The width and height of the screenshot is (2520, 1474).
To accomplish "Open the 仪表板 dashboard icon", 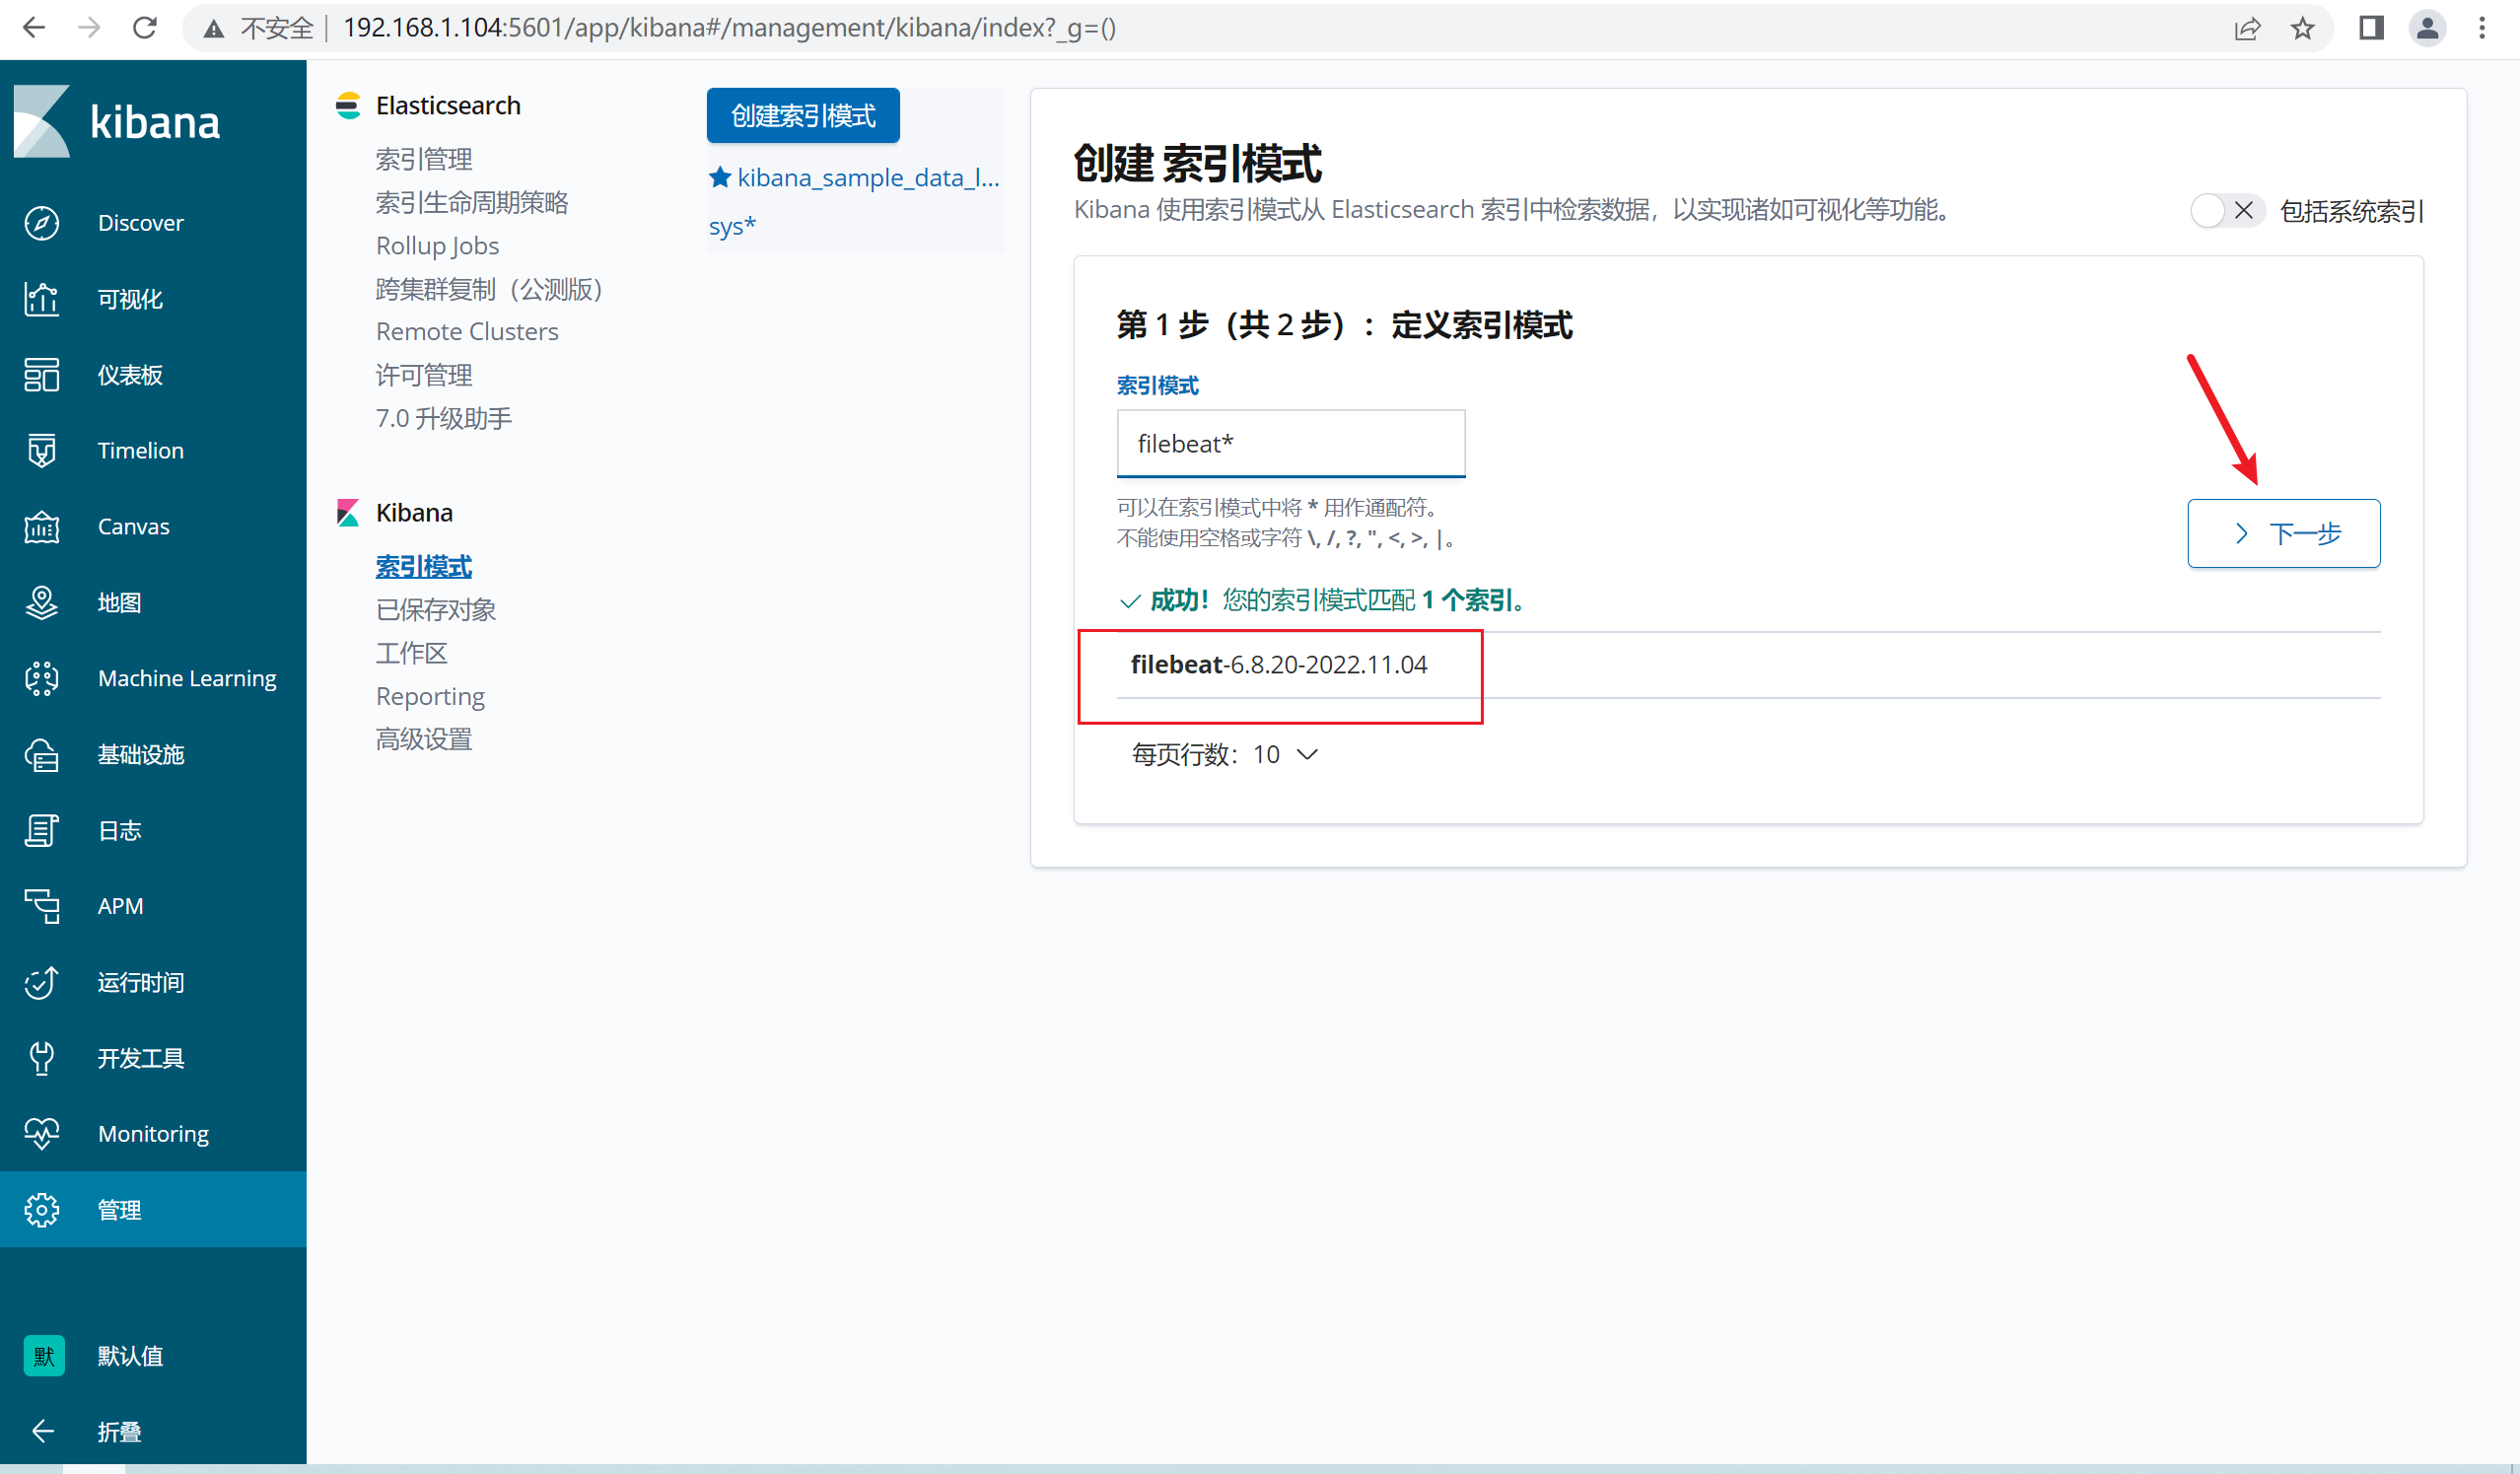I will (41, 375).
